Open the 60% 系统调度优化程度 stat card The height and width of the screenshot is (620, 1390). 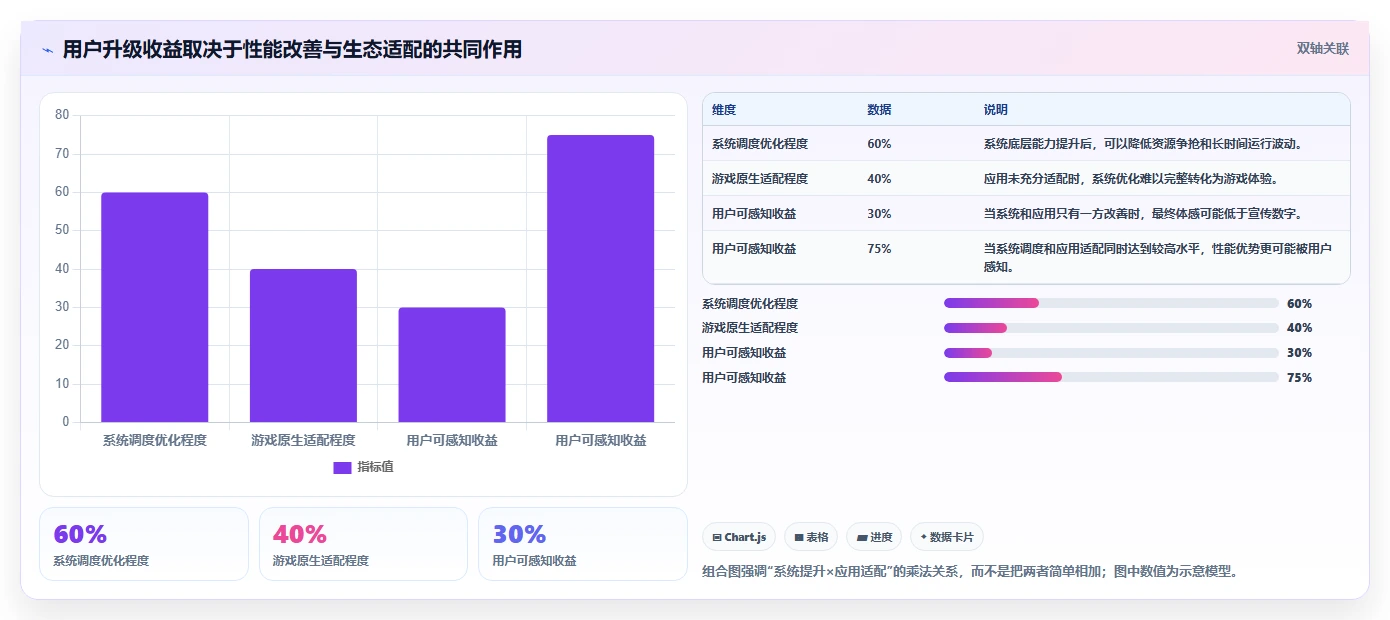pos(144,544)
